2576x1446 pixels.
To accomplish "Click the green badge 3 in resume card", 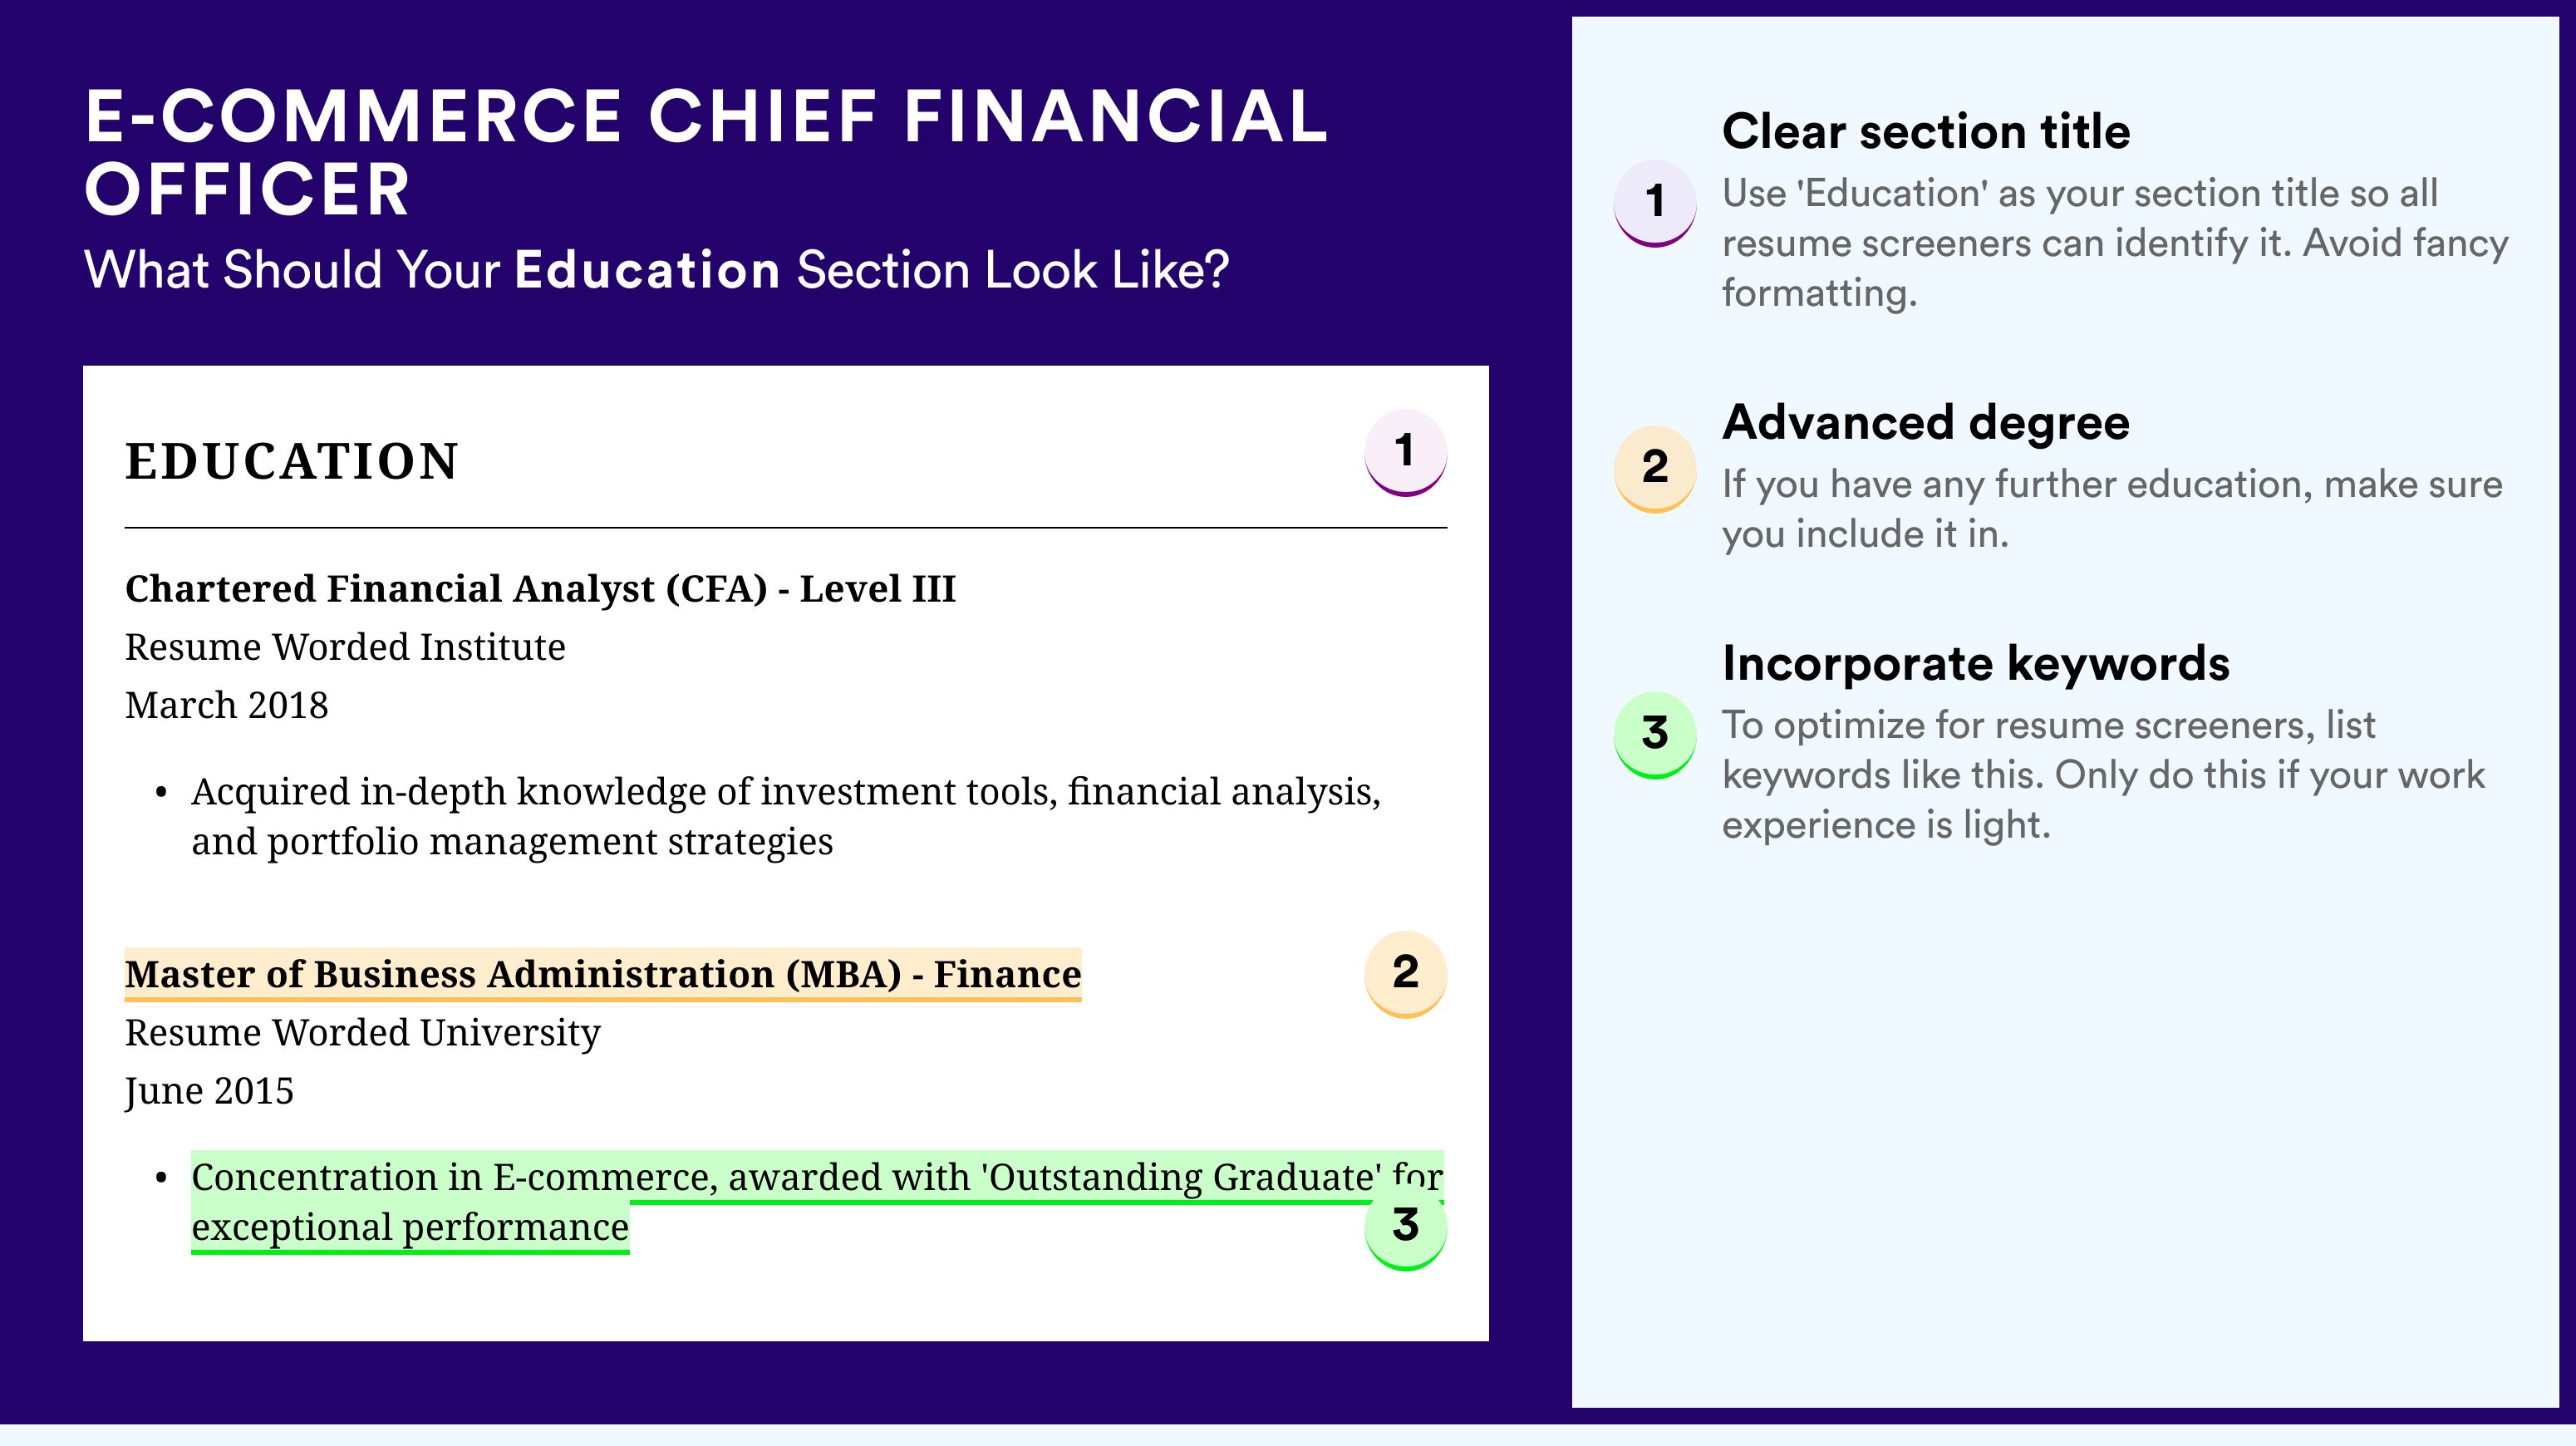I will (x=1405, y=1227).
